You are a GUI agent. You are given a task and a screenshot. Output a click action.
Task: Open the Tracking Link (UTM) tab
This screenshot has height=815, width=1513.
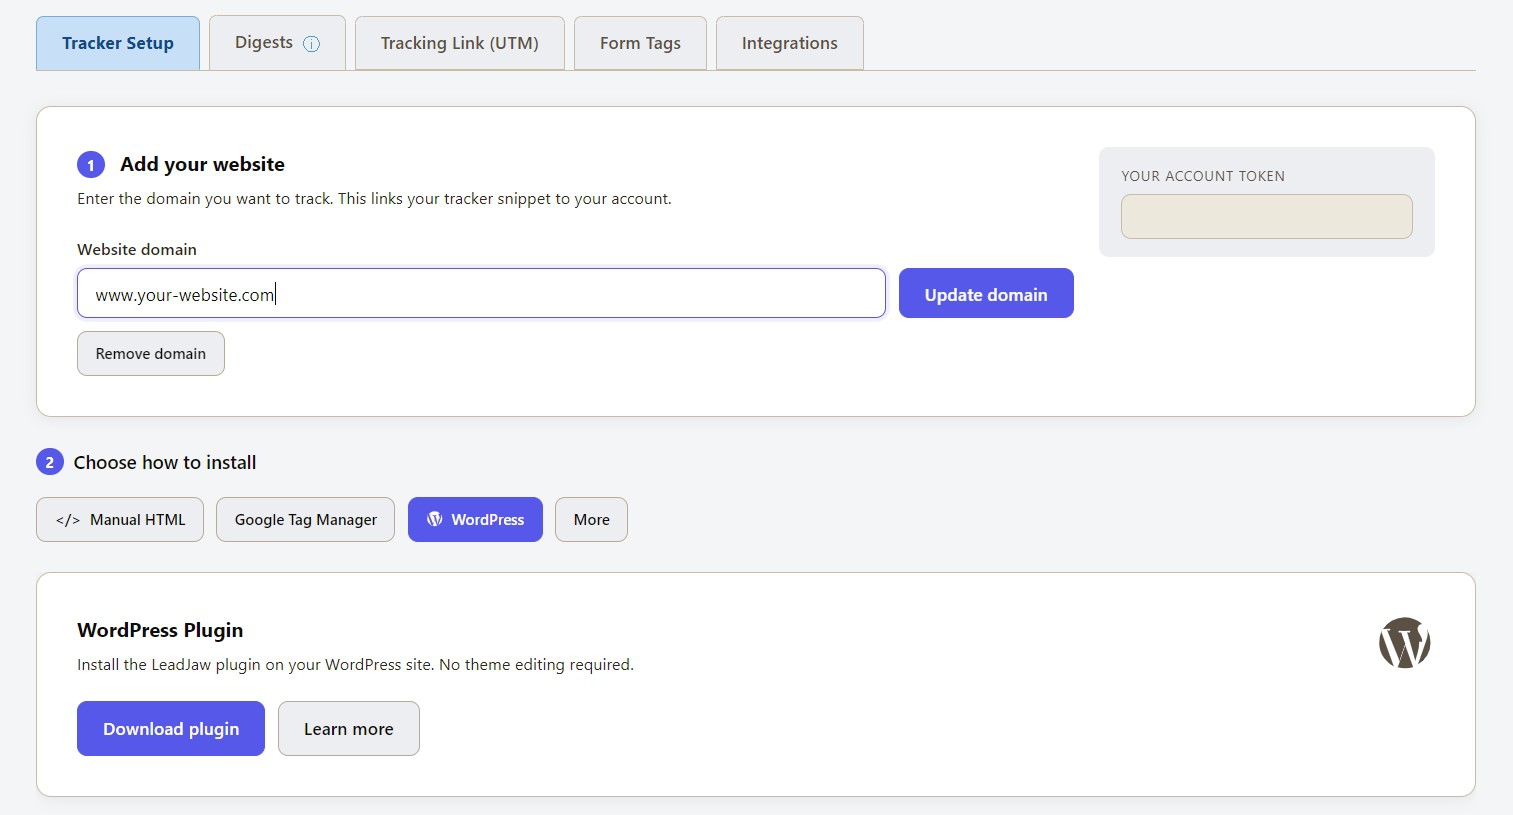coord(460,43)
